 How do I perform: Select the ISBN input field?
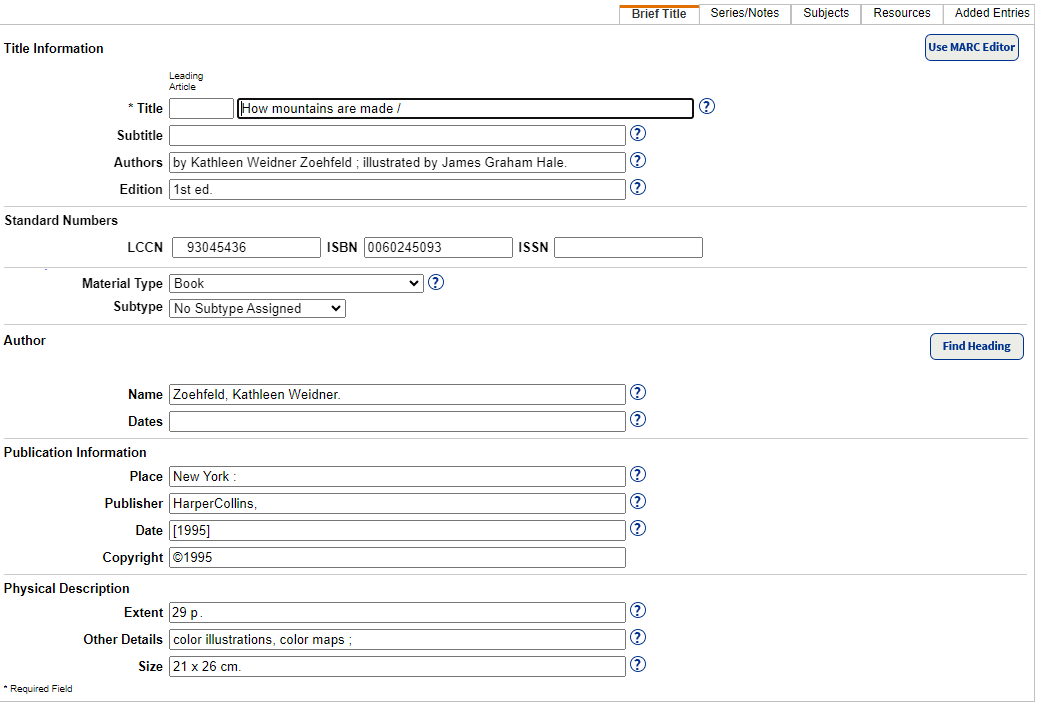[437, 247]
